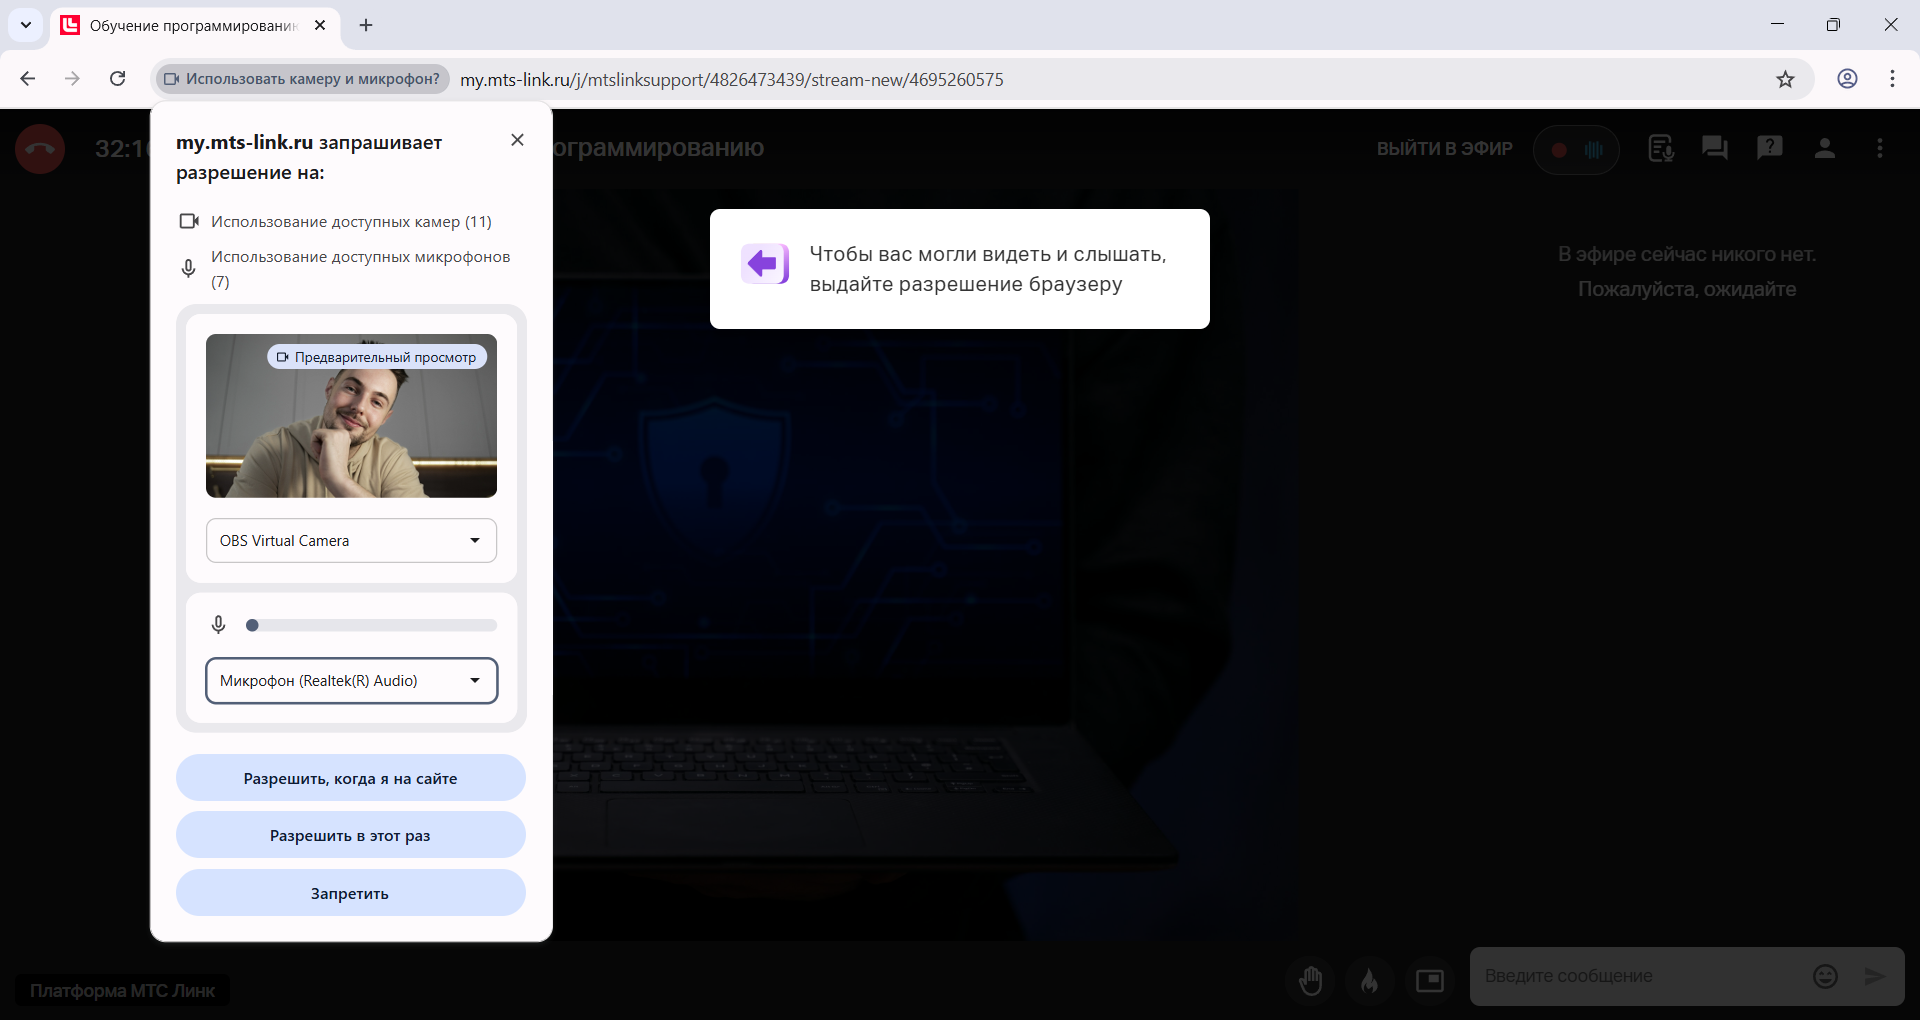The width and height of the screenshot is (1920, 1020).
Task: Click the camera and microphone permission chip
Action: (302, 79)
